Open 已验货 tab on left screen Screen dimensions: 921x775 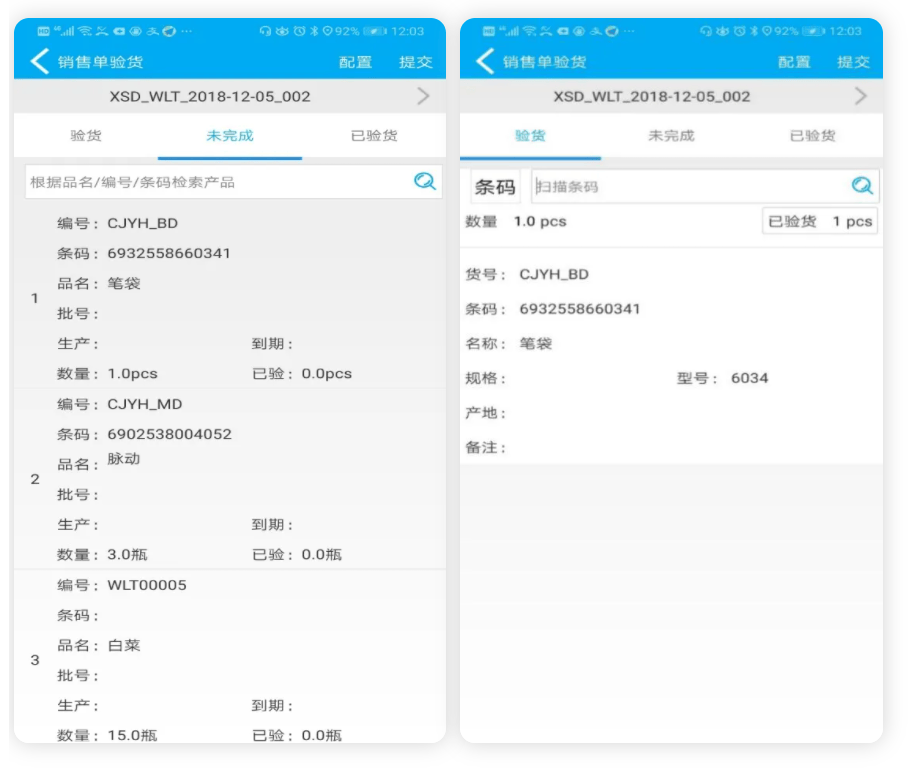374,136
